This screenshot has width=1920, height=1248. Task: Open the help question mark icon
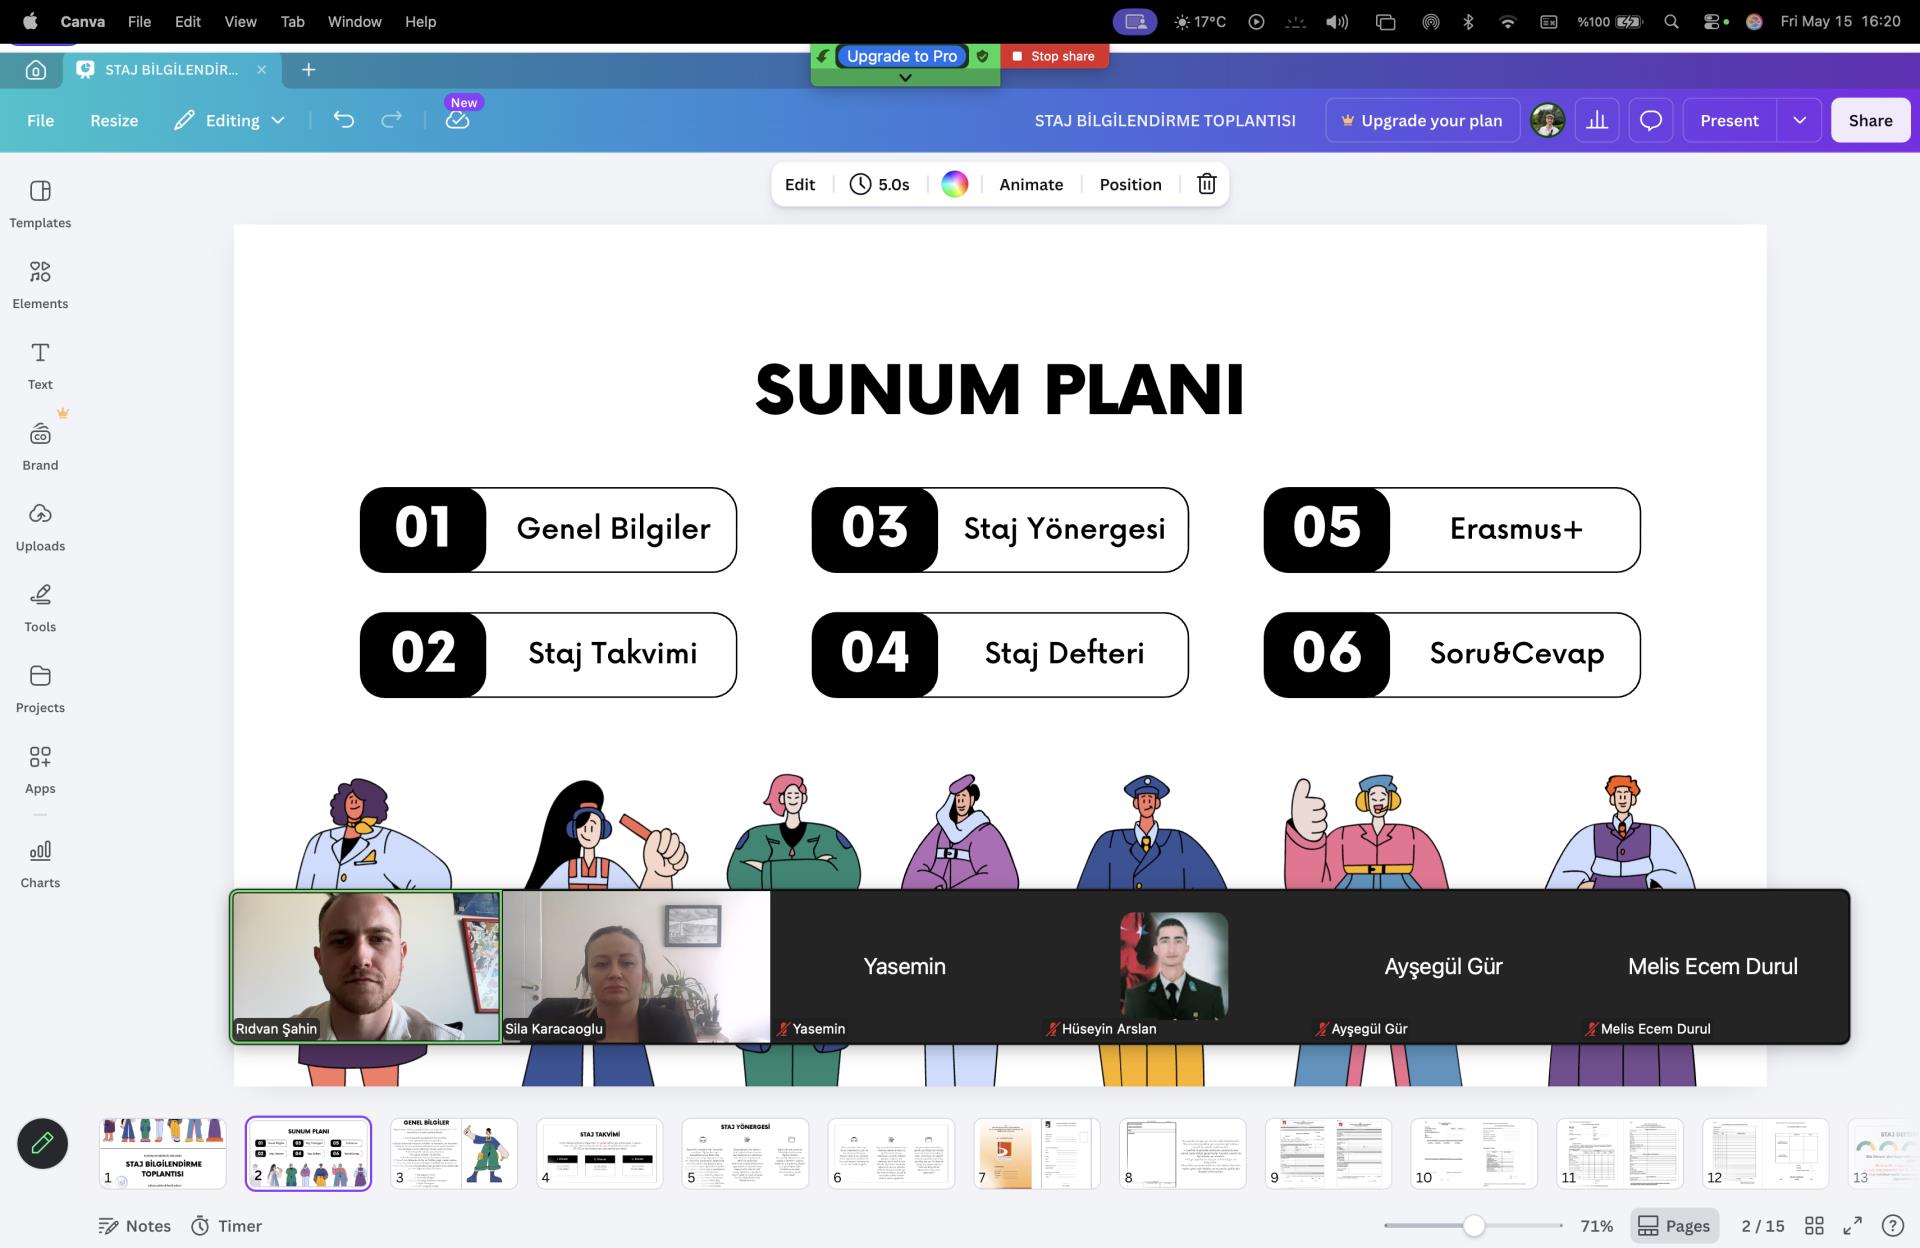click(x=1892, y=1226)
